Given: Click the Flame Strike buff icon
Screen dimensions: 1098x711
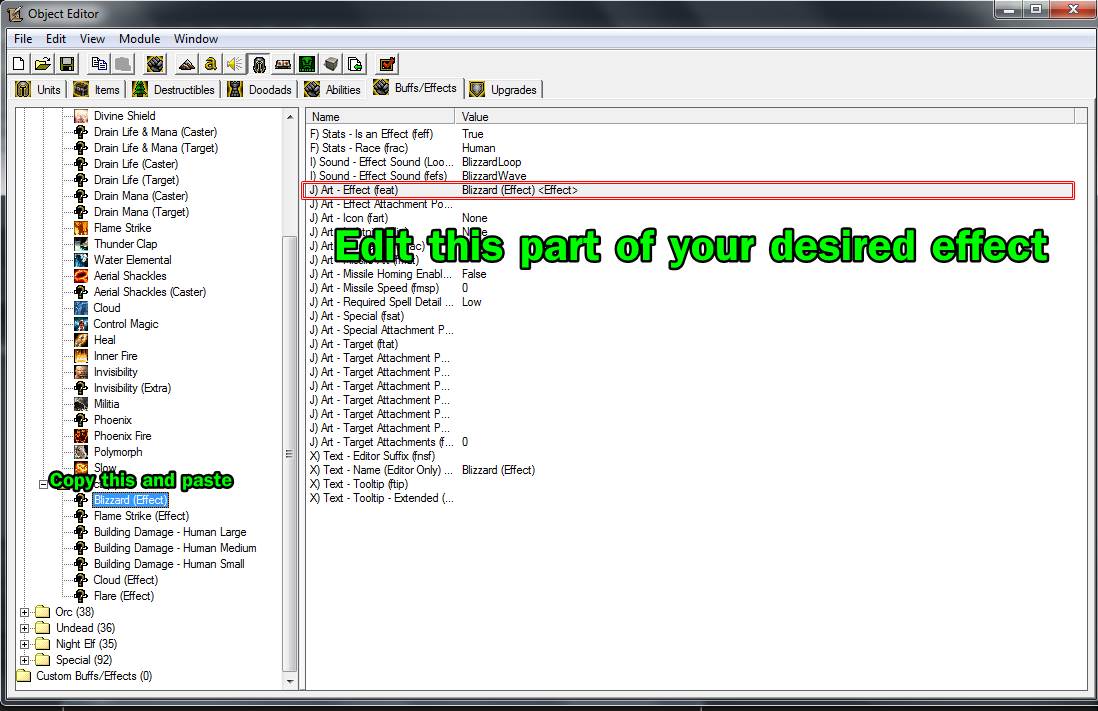Looking at the screenshot, I should pos(81,228).
